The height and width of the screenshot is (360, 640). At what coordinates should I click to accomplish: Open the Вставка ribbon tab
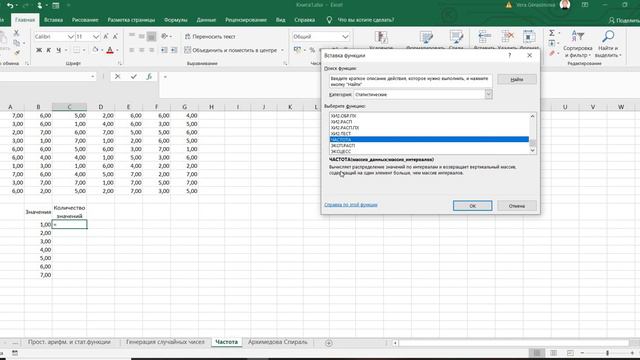pyautogui.click(x=53, y=20)
